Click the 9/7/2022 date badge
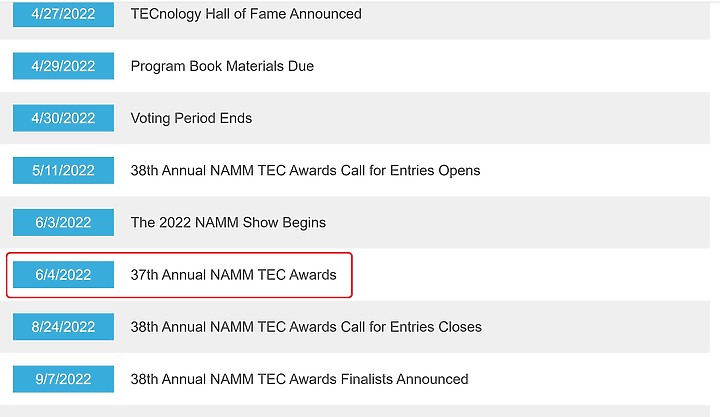This screenshot has width=720, height=417. click(x=63, y=379)
